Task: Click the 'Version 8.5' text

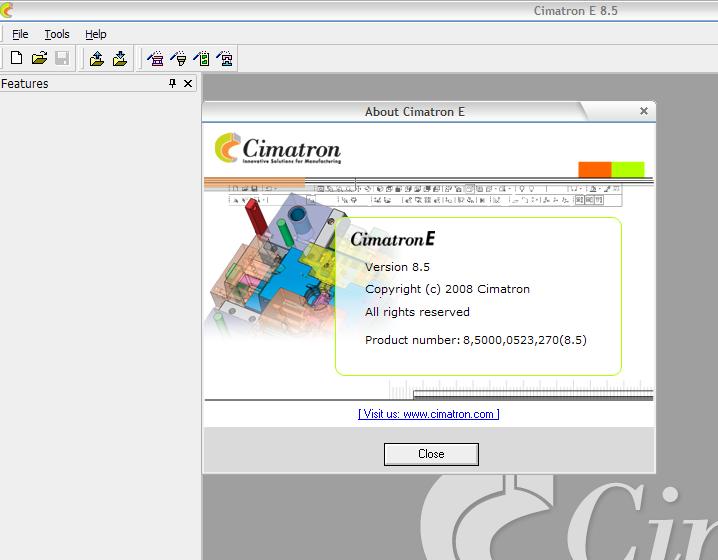Action: [x=397, y=267]
